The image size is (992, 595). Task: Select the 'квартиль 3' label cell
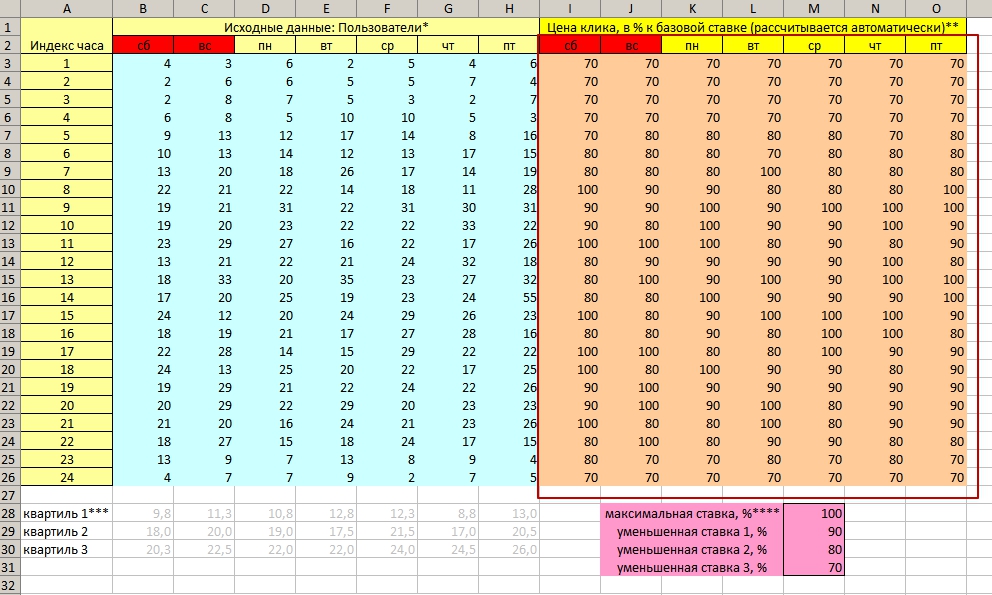pyautogui.click(x=66, y=549)
